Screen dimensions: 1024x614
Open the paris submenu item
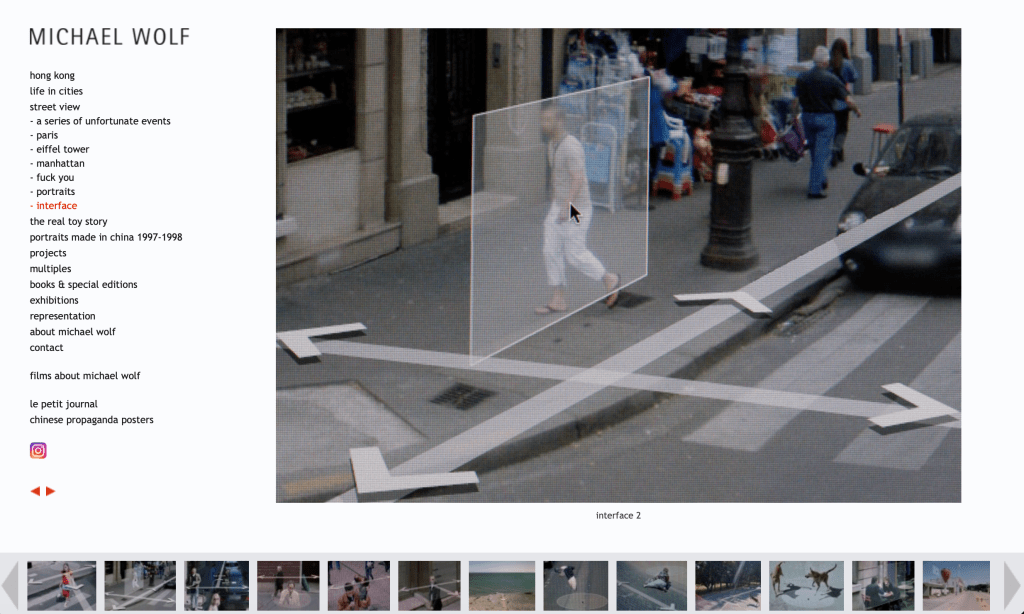46,135
